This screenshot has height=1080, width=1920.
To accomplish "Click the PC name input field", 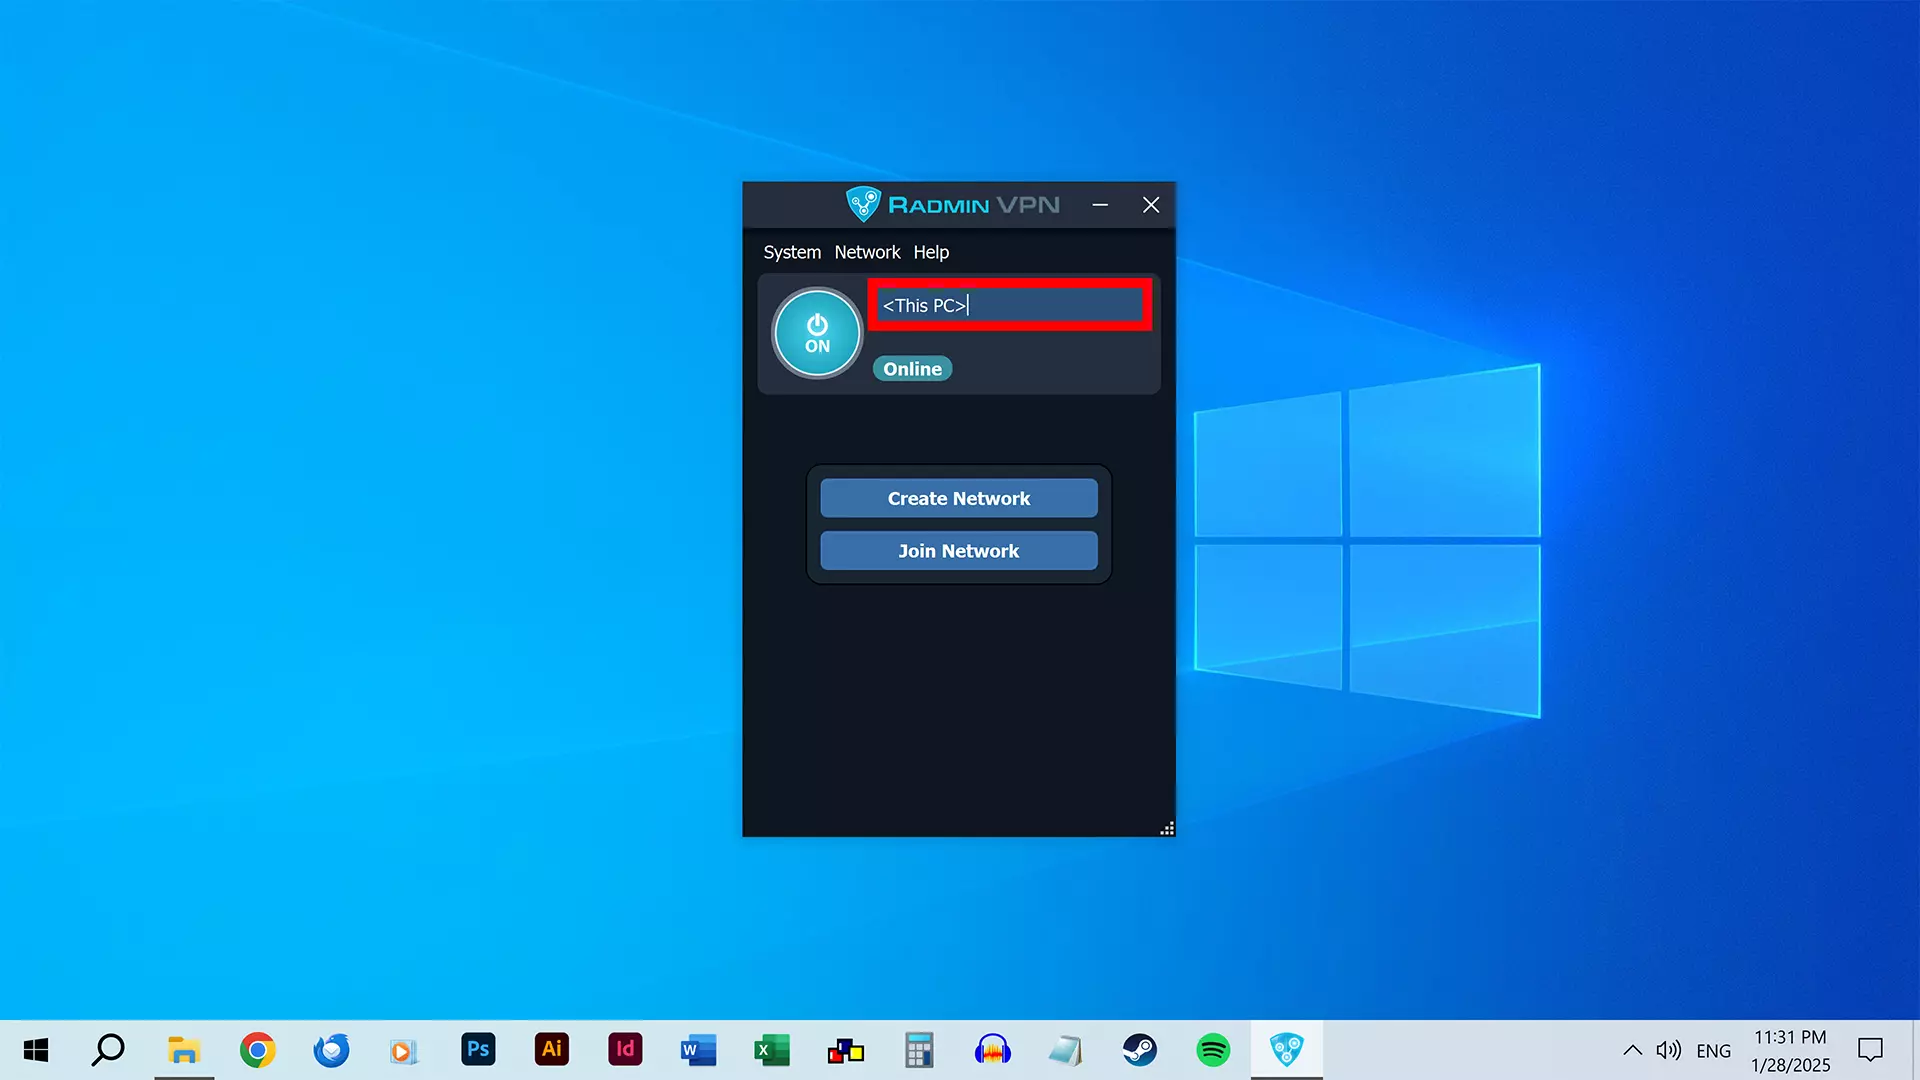I will click(1010, 305).
